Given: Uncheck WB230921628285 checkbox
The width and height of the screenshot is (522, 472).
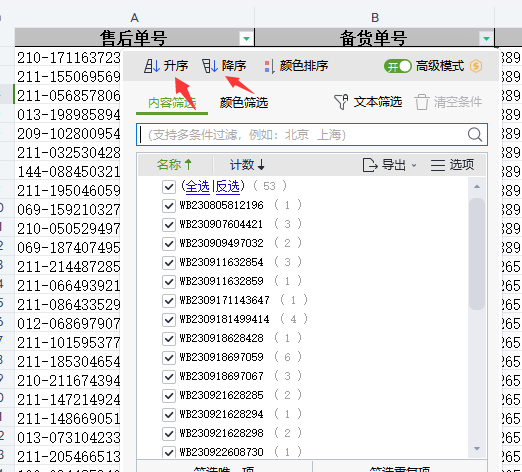Looking at the screenshot, I should click(169, 395).
